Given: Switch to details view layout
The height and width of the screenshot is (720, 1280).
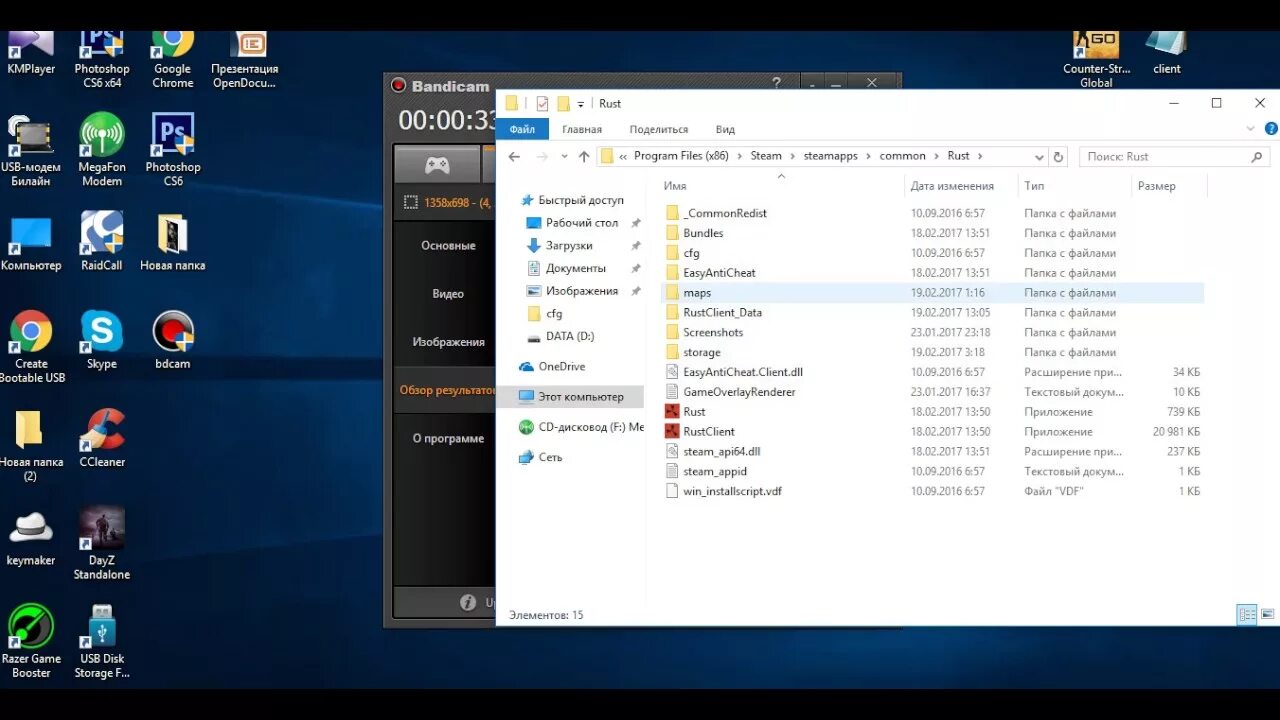Looking at the screenshot, I should 1247,614.
